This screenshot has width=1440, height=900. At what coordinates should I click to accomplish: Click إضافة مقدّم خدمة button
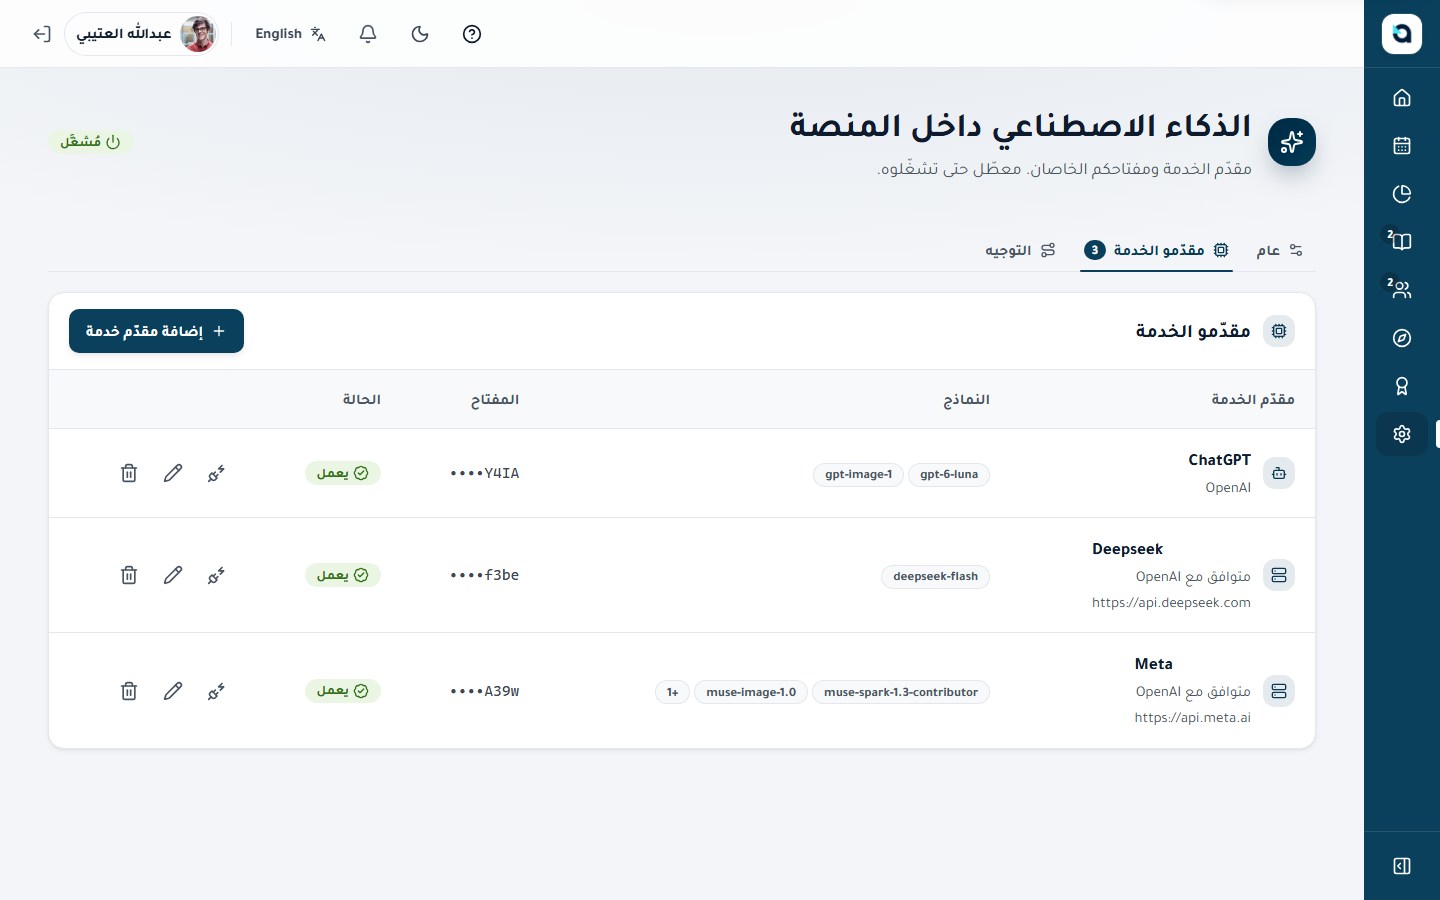coord(156,331)
